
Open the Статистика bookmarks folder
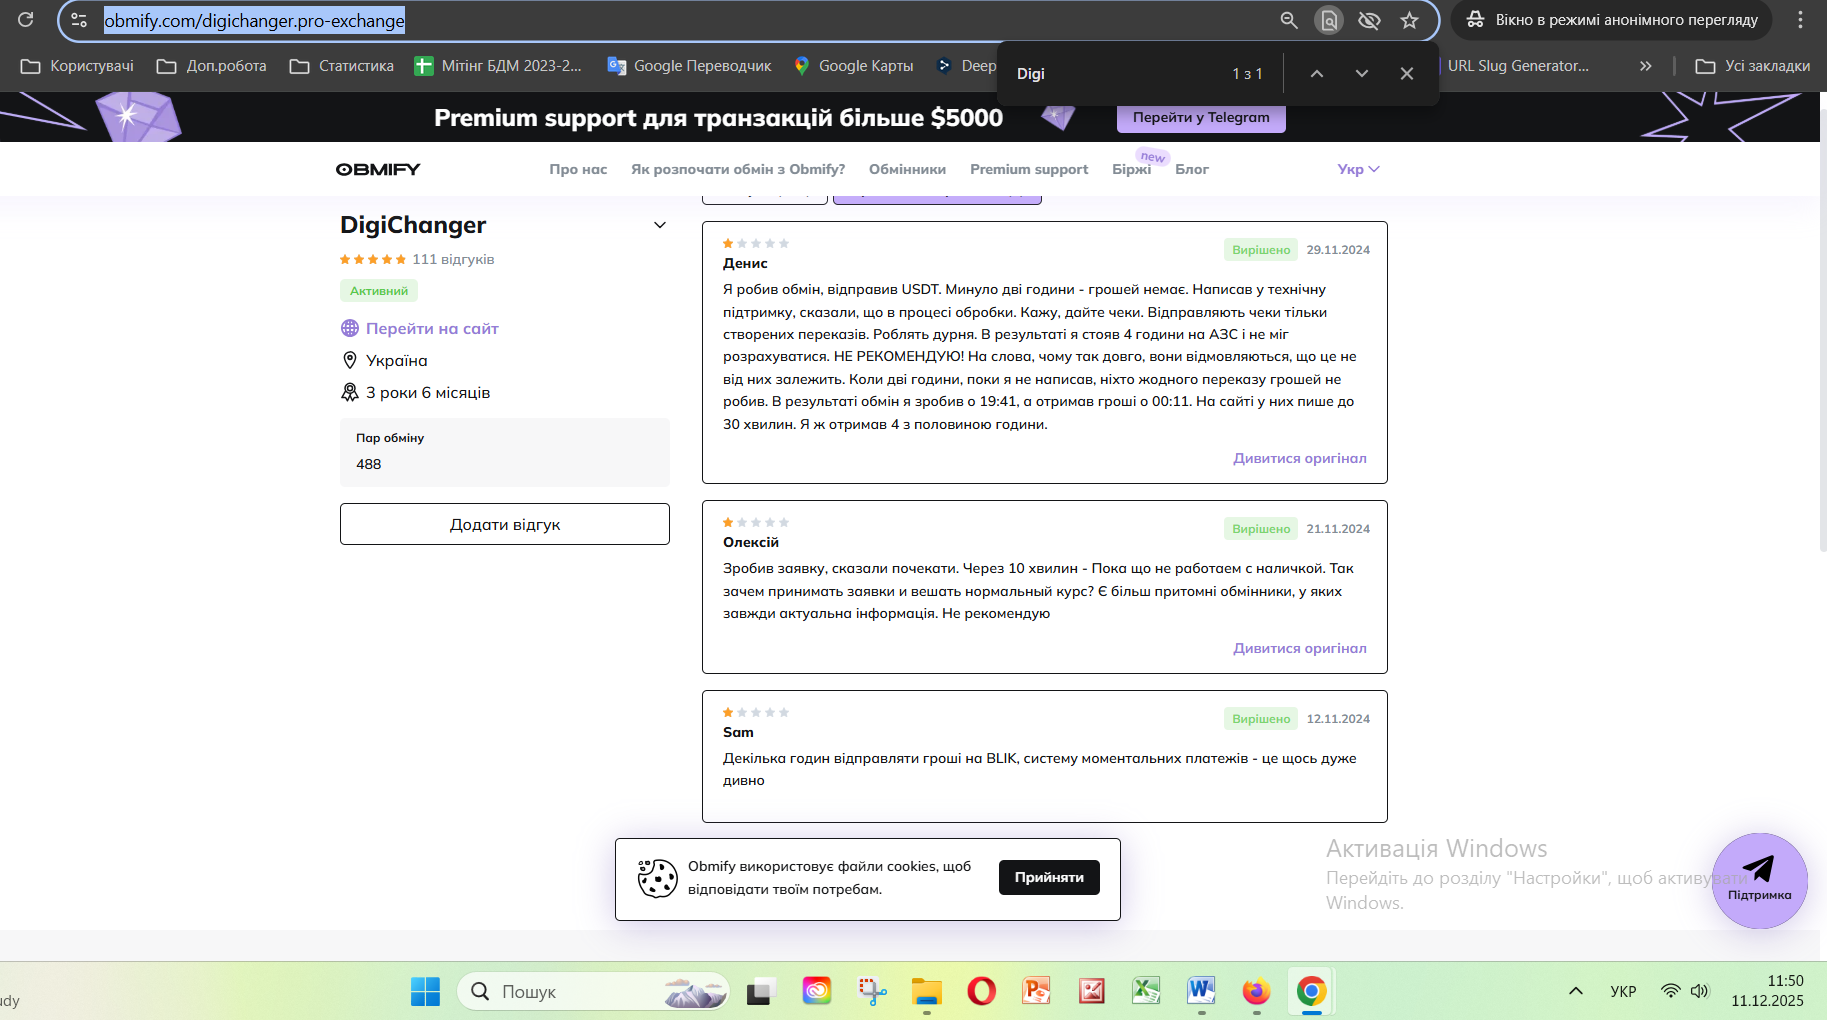click(x=342, y=66)
